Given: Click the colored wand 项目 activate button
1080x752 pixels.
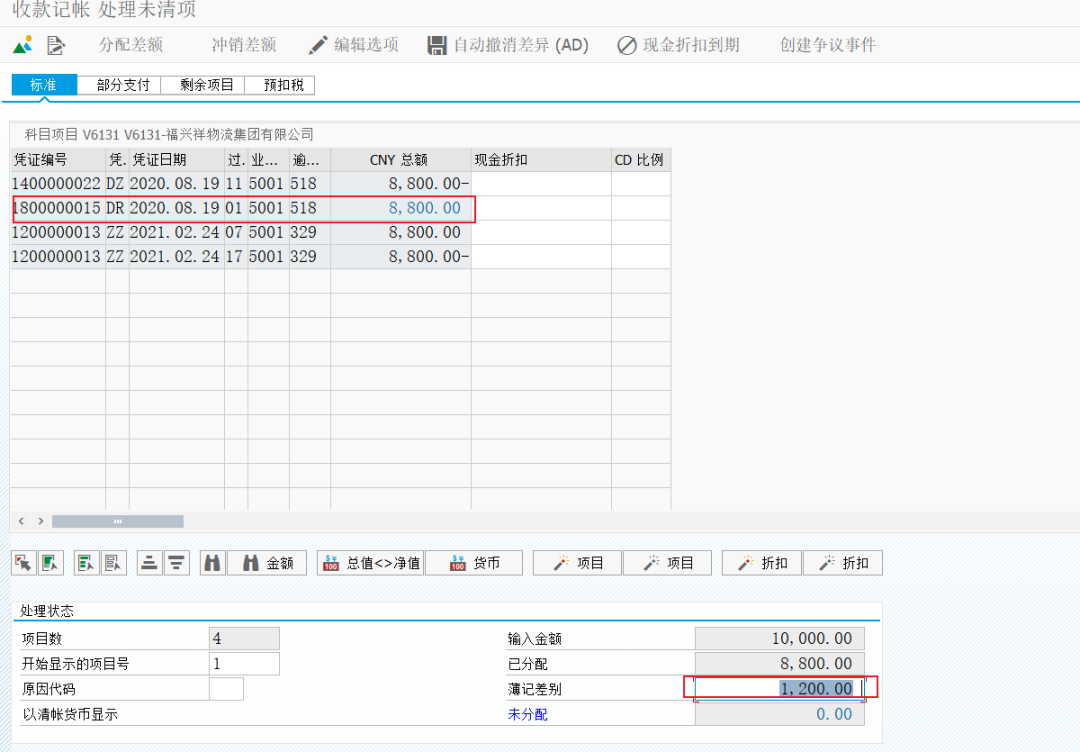Looking at the screenshot, I should pos(577,563).
